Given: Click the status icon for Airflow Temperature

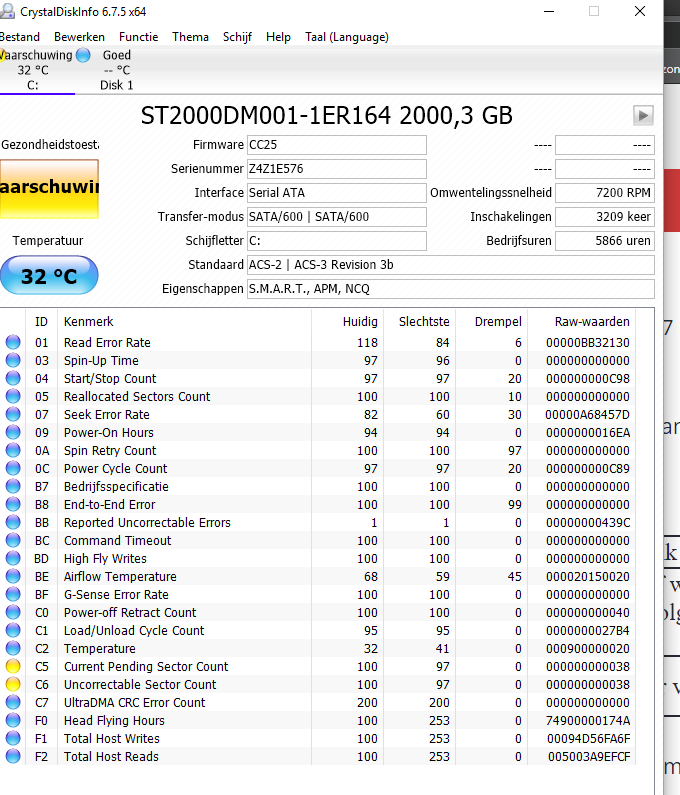Looking at the screenshot, I should coord(13,576).
